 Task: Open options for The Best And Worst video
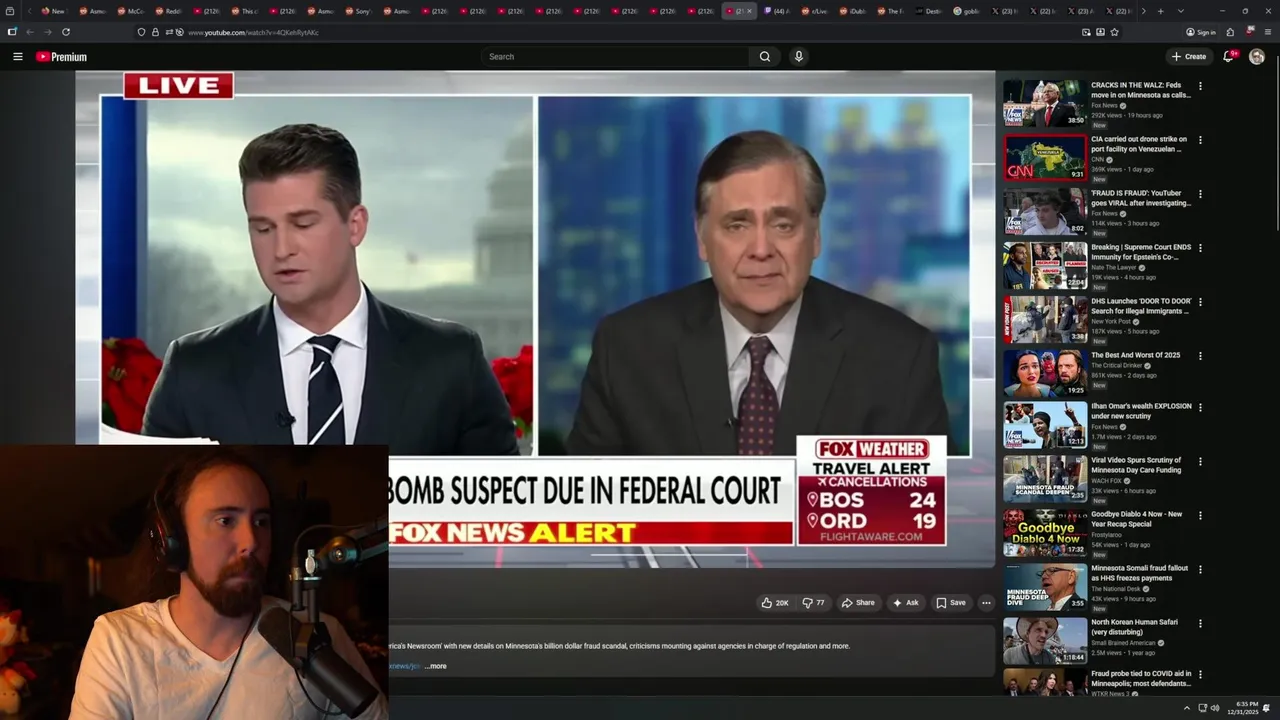click(x=1200, y=356)
